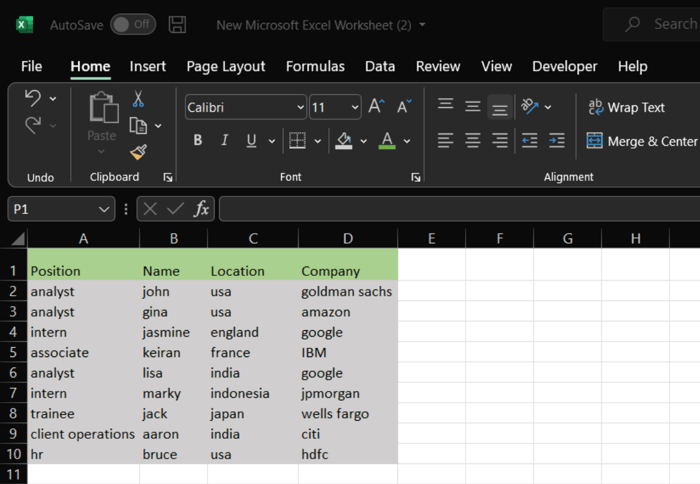Click the Cut scissors icon
Image resolution: width=700 pixels, height=484 pixels.
click(138, 99)
